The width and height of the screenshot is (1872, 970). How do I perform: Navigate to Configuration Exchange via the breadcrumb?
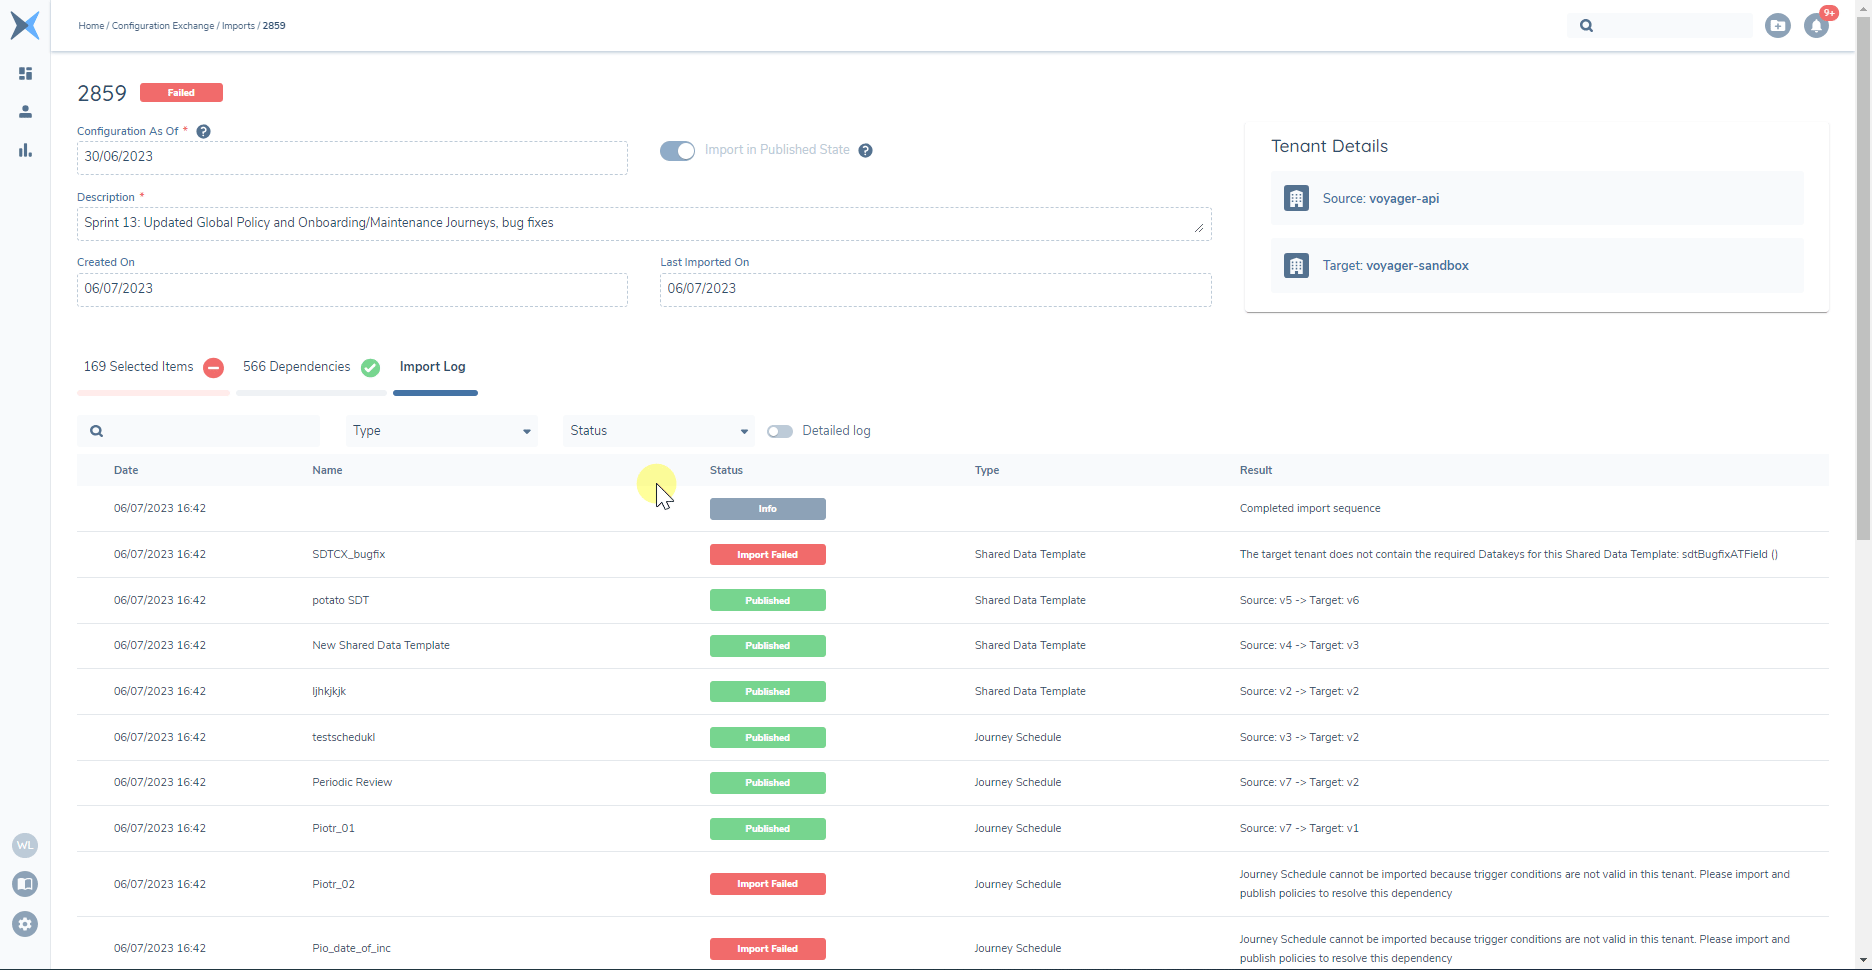(162, 26)
